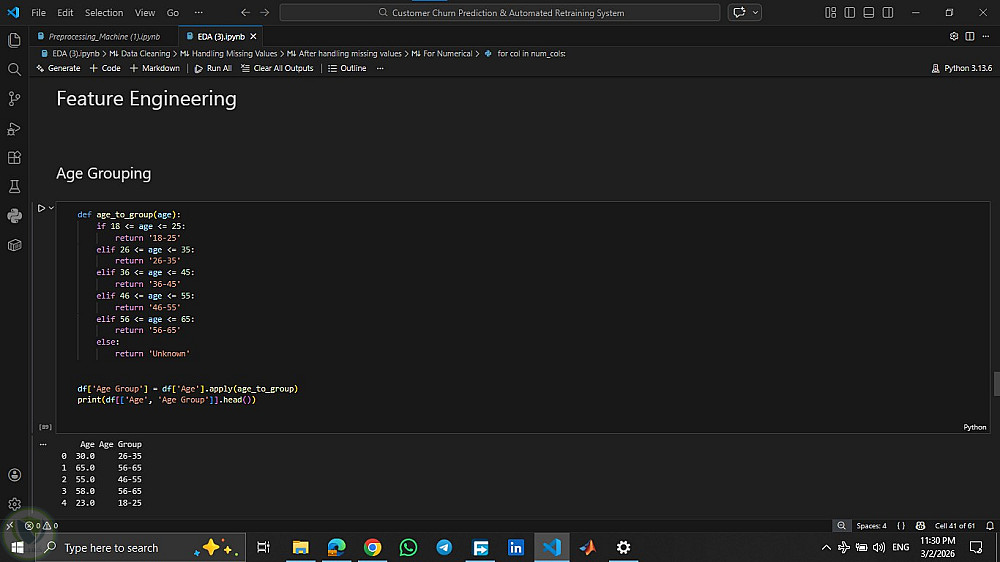The width and height of the screenshot is (1000, 562).
Task: Clear All Outputs of notebook
Action: [x=277, y=68]
